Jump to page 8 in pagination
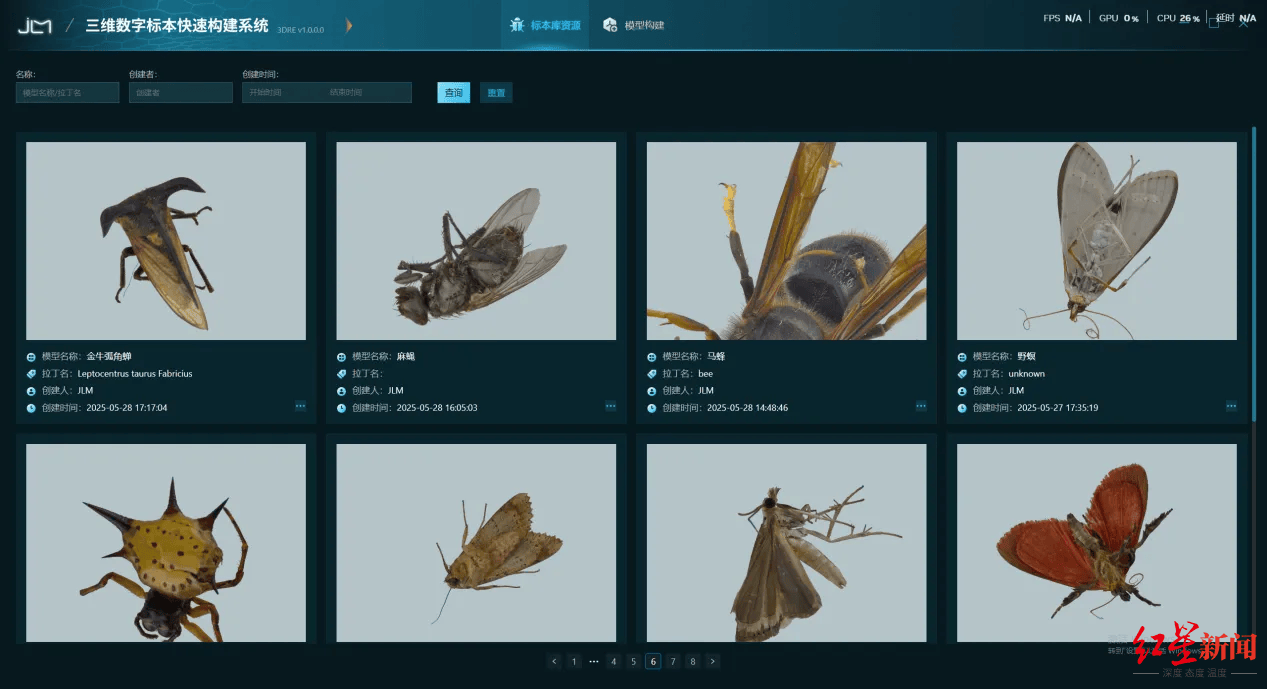Screen dimensions: 1267x689 tap(692, 661)
